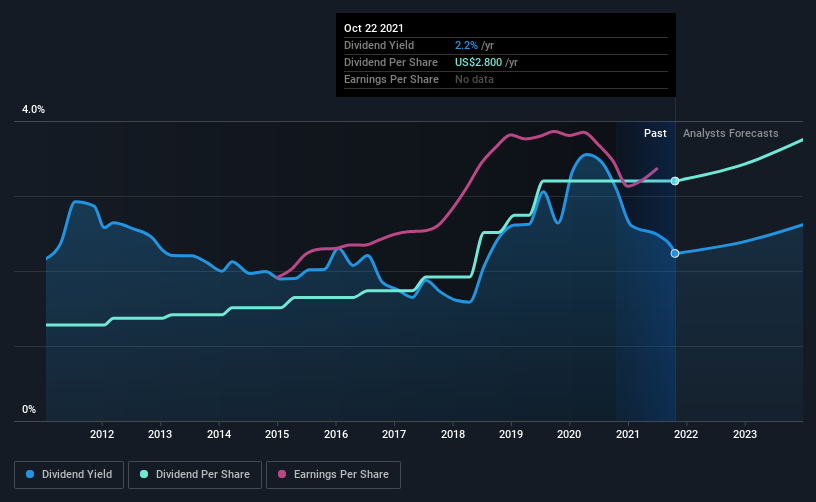This screenshot has height=502, width=816.
Task: Click the 2020 x-axis label
Action: point(569,434)
